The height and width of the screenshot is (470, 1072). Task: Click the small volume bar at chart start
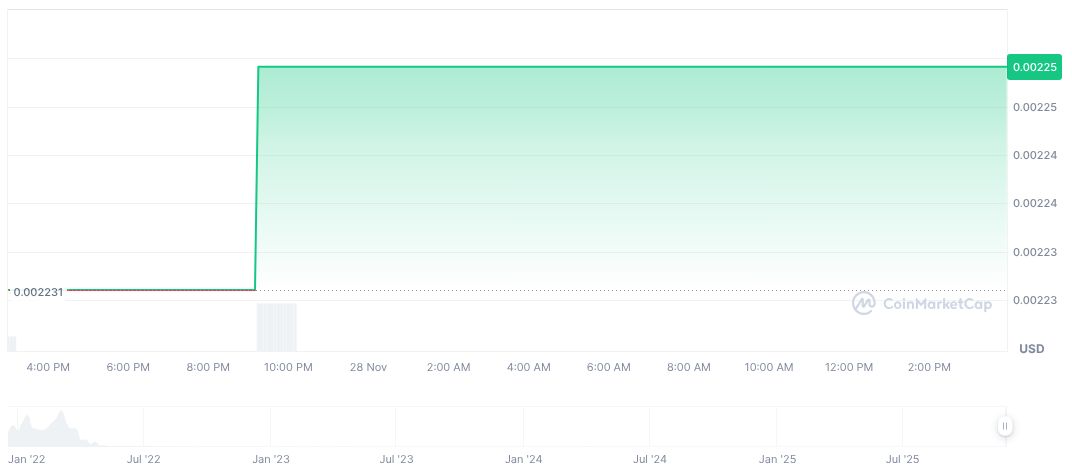(12, 344)
